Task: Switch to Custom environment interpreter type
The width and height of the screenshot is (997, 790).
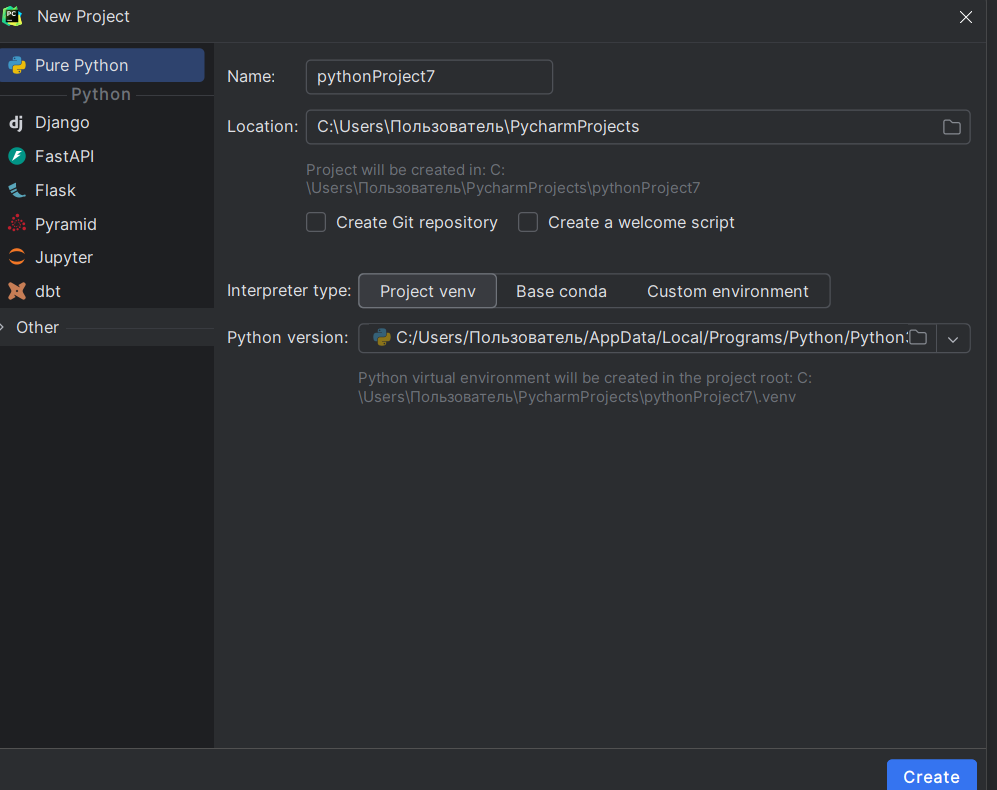Action: (727, 291)
